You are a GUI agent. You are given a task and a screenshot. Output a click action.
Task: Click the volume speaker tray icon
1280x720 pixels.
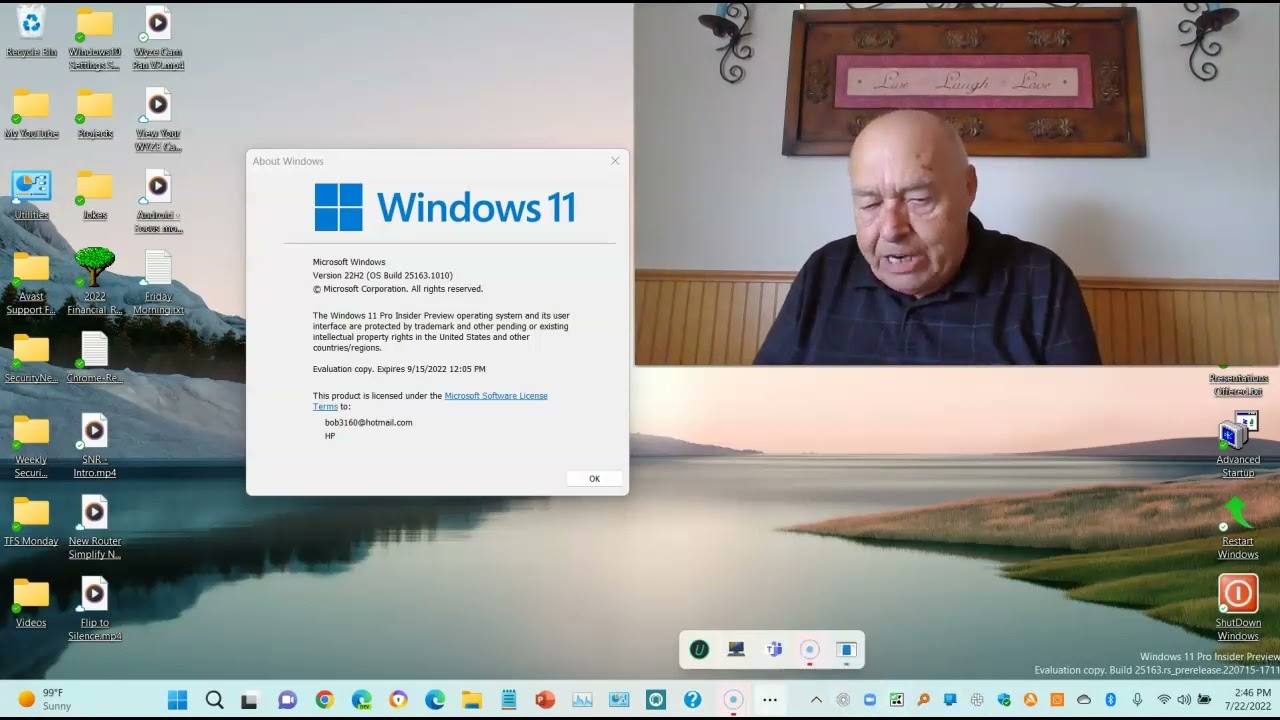pyautogui.click(x=1184, y=700)
